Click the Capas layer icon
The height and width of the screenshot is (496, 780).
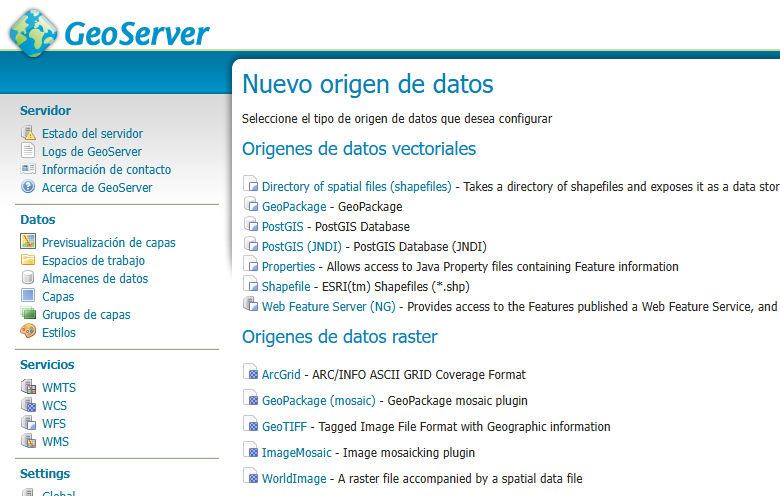(x=28, y=296)
